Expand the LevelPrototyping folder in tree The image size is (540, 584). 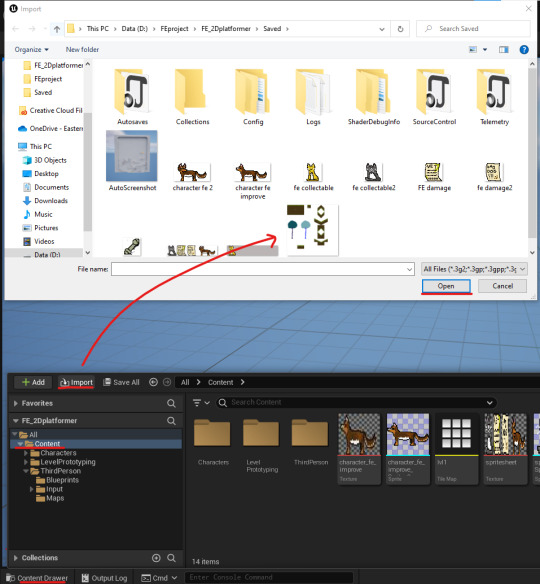pos(26,462)
